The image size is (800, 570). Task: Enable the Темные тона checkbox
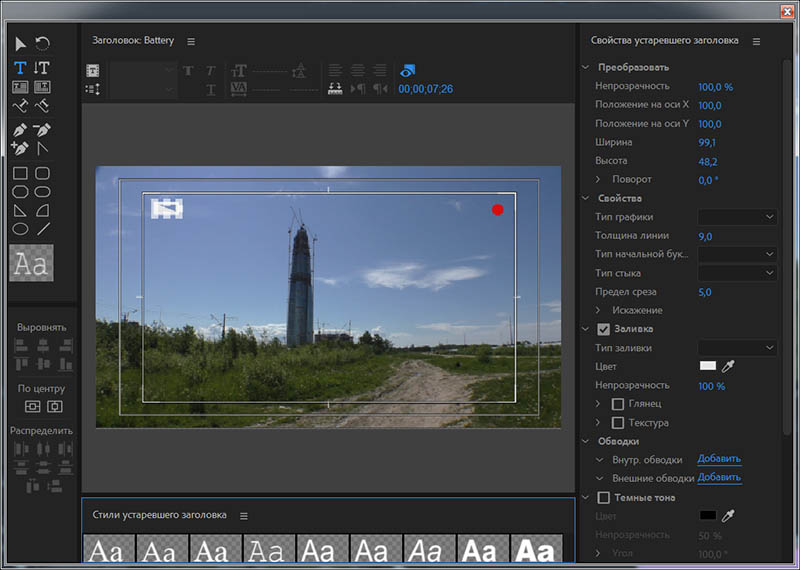tap(604, 498)
